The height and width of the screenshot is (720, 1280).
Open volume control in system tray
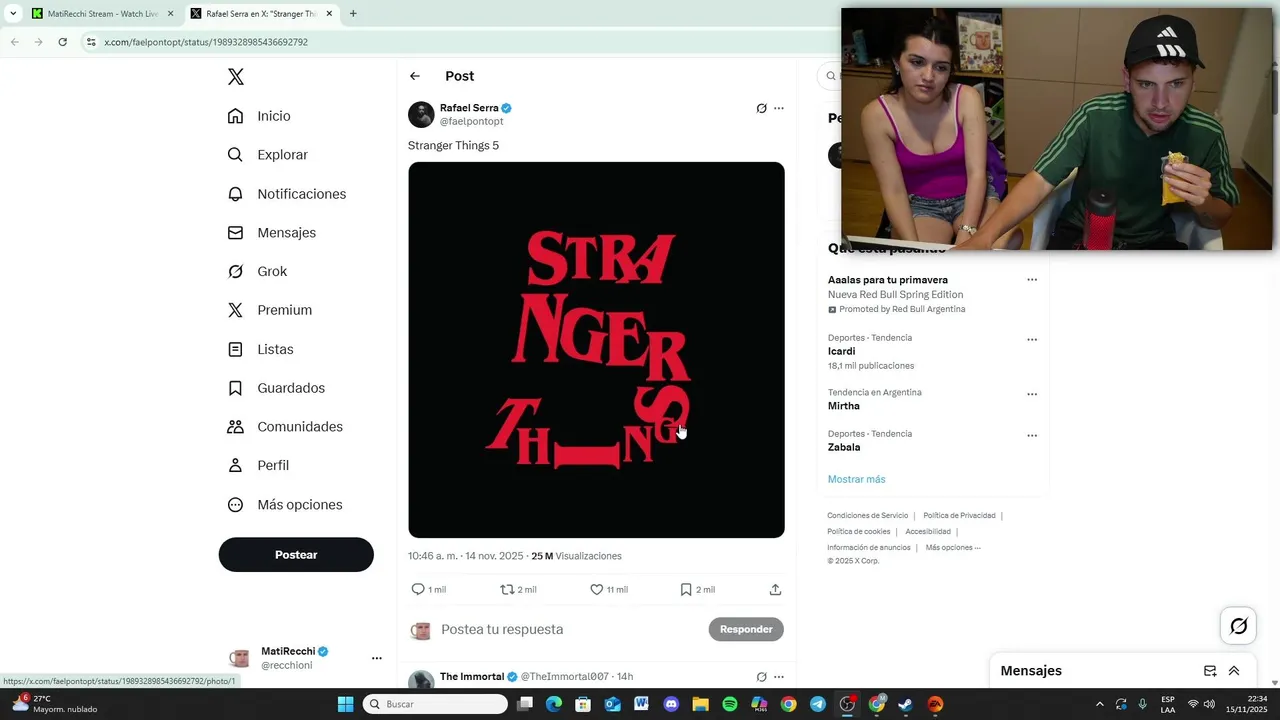pos(1209,704)
